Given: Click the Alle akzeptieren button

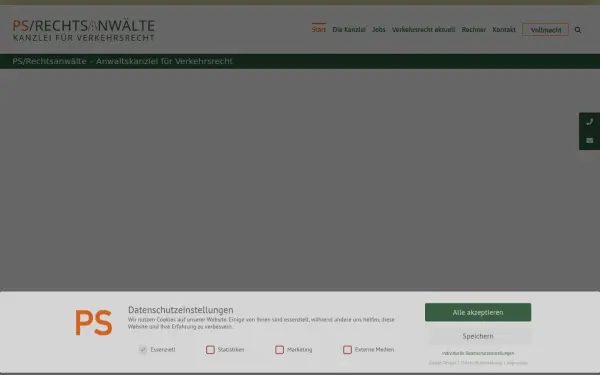Looking at the screenshot, I should pyautogui.click(x=478, y=312).
